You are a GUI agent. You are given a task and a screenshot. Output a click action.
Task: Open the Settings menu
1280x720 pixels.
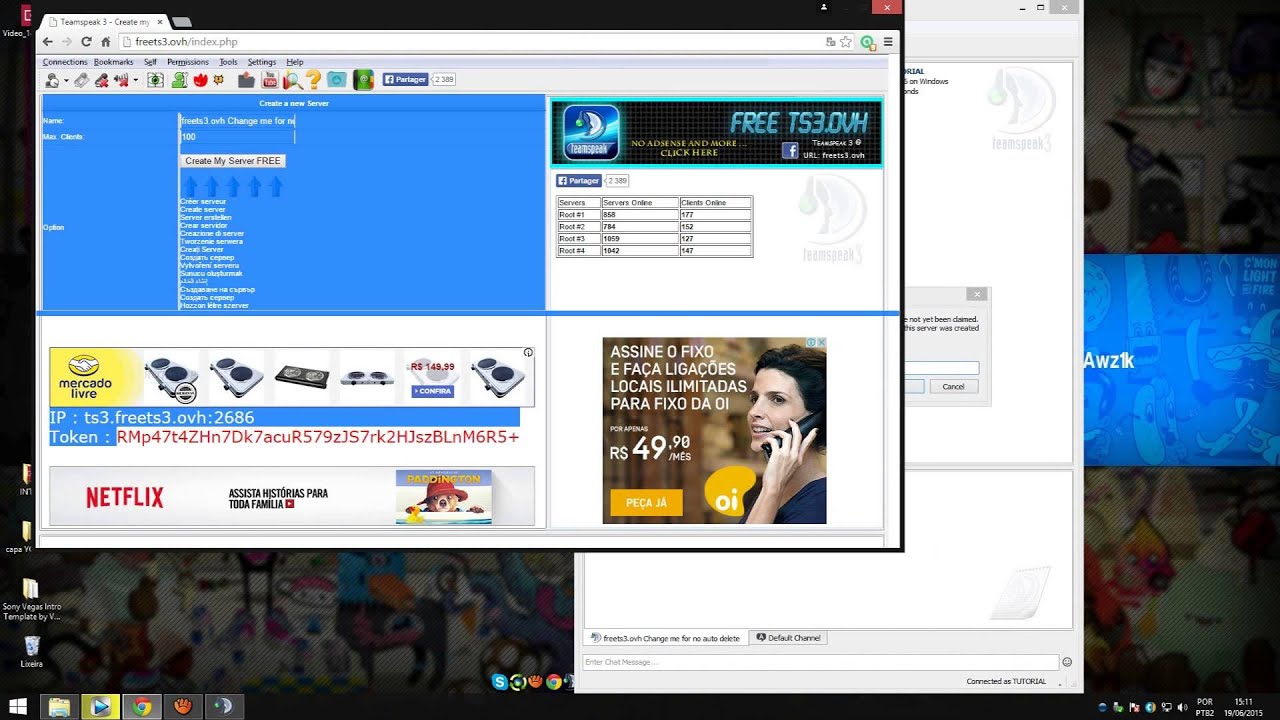pyautogui.click(x=262, y=62)
